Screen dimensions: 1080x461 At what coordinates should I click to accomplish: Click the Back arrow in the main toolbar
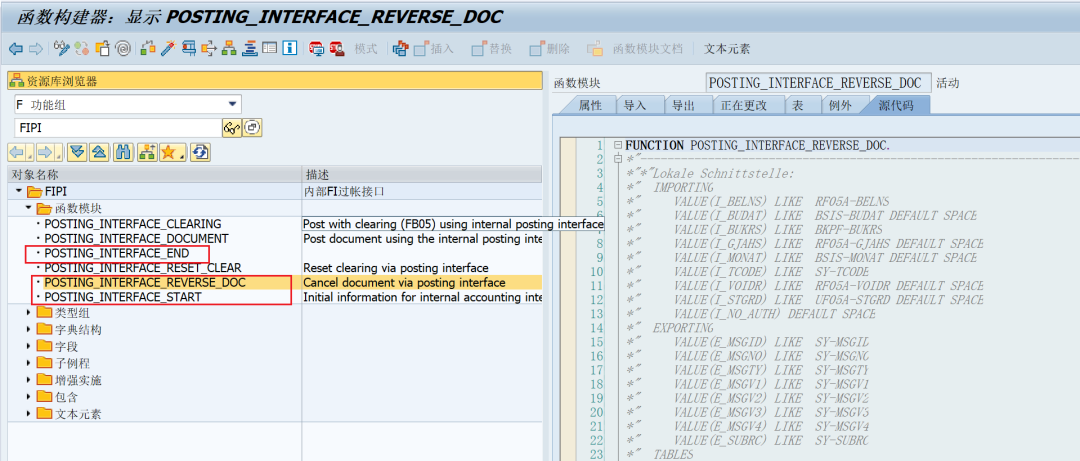point(16,49)
